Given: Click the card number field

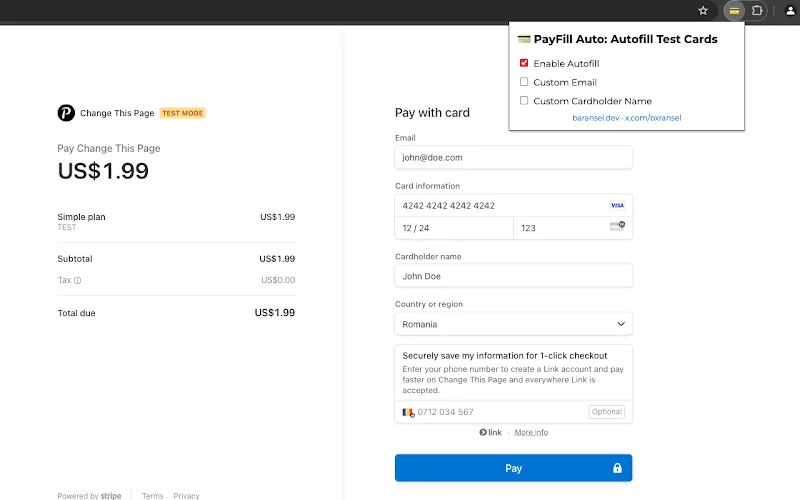Looking at the screenshot, I should (x=513, y=206).
